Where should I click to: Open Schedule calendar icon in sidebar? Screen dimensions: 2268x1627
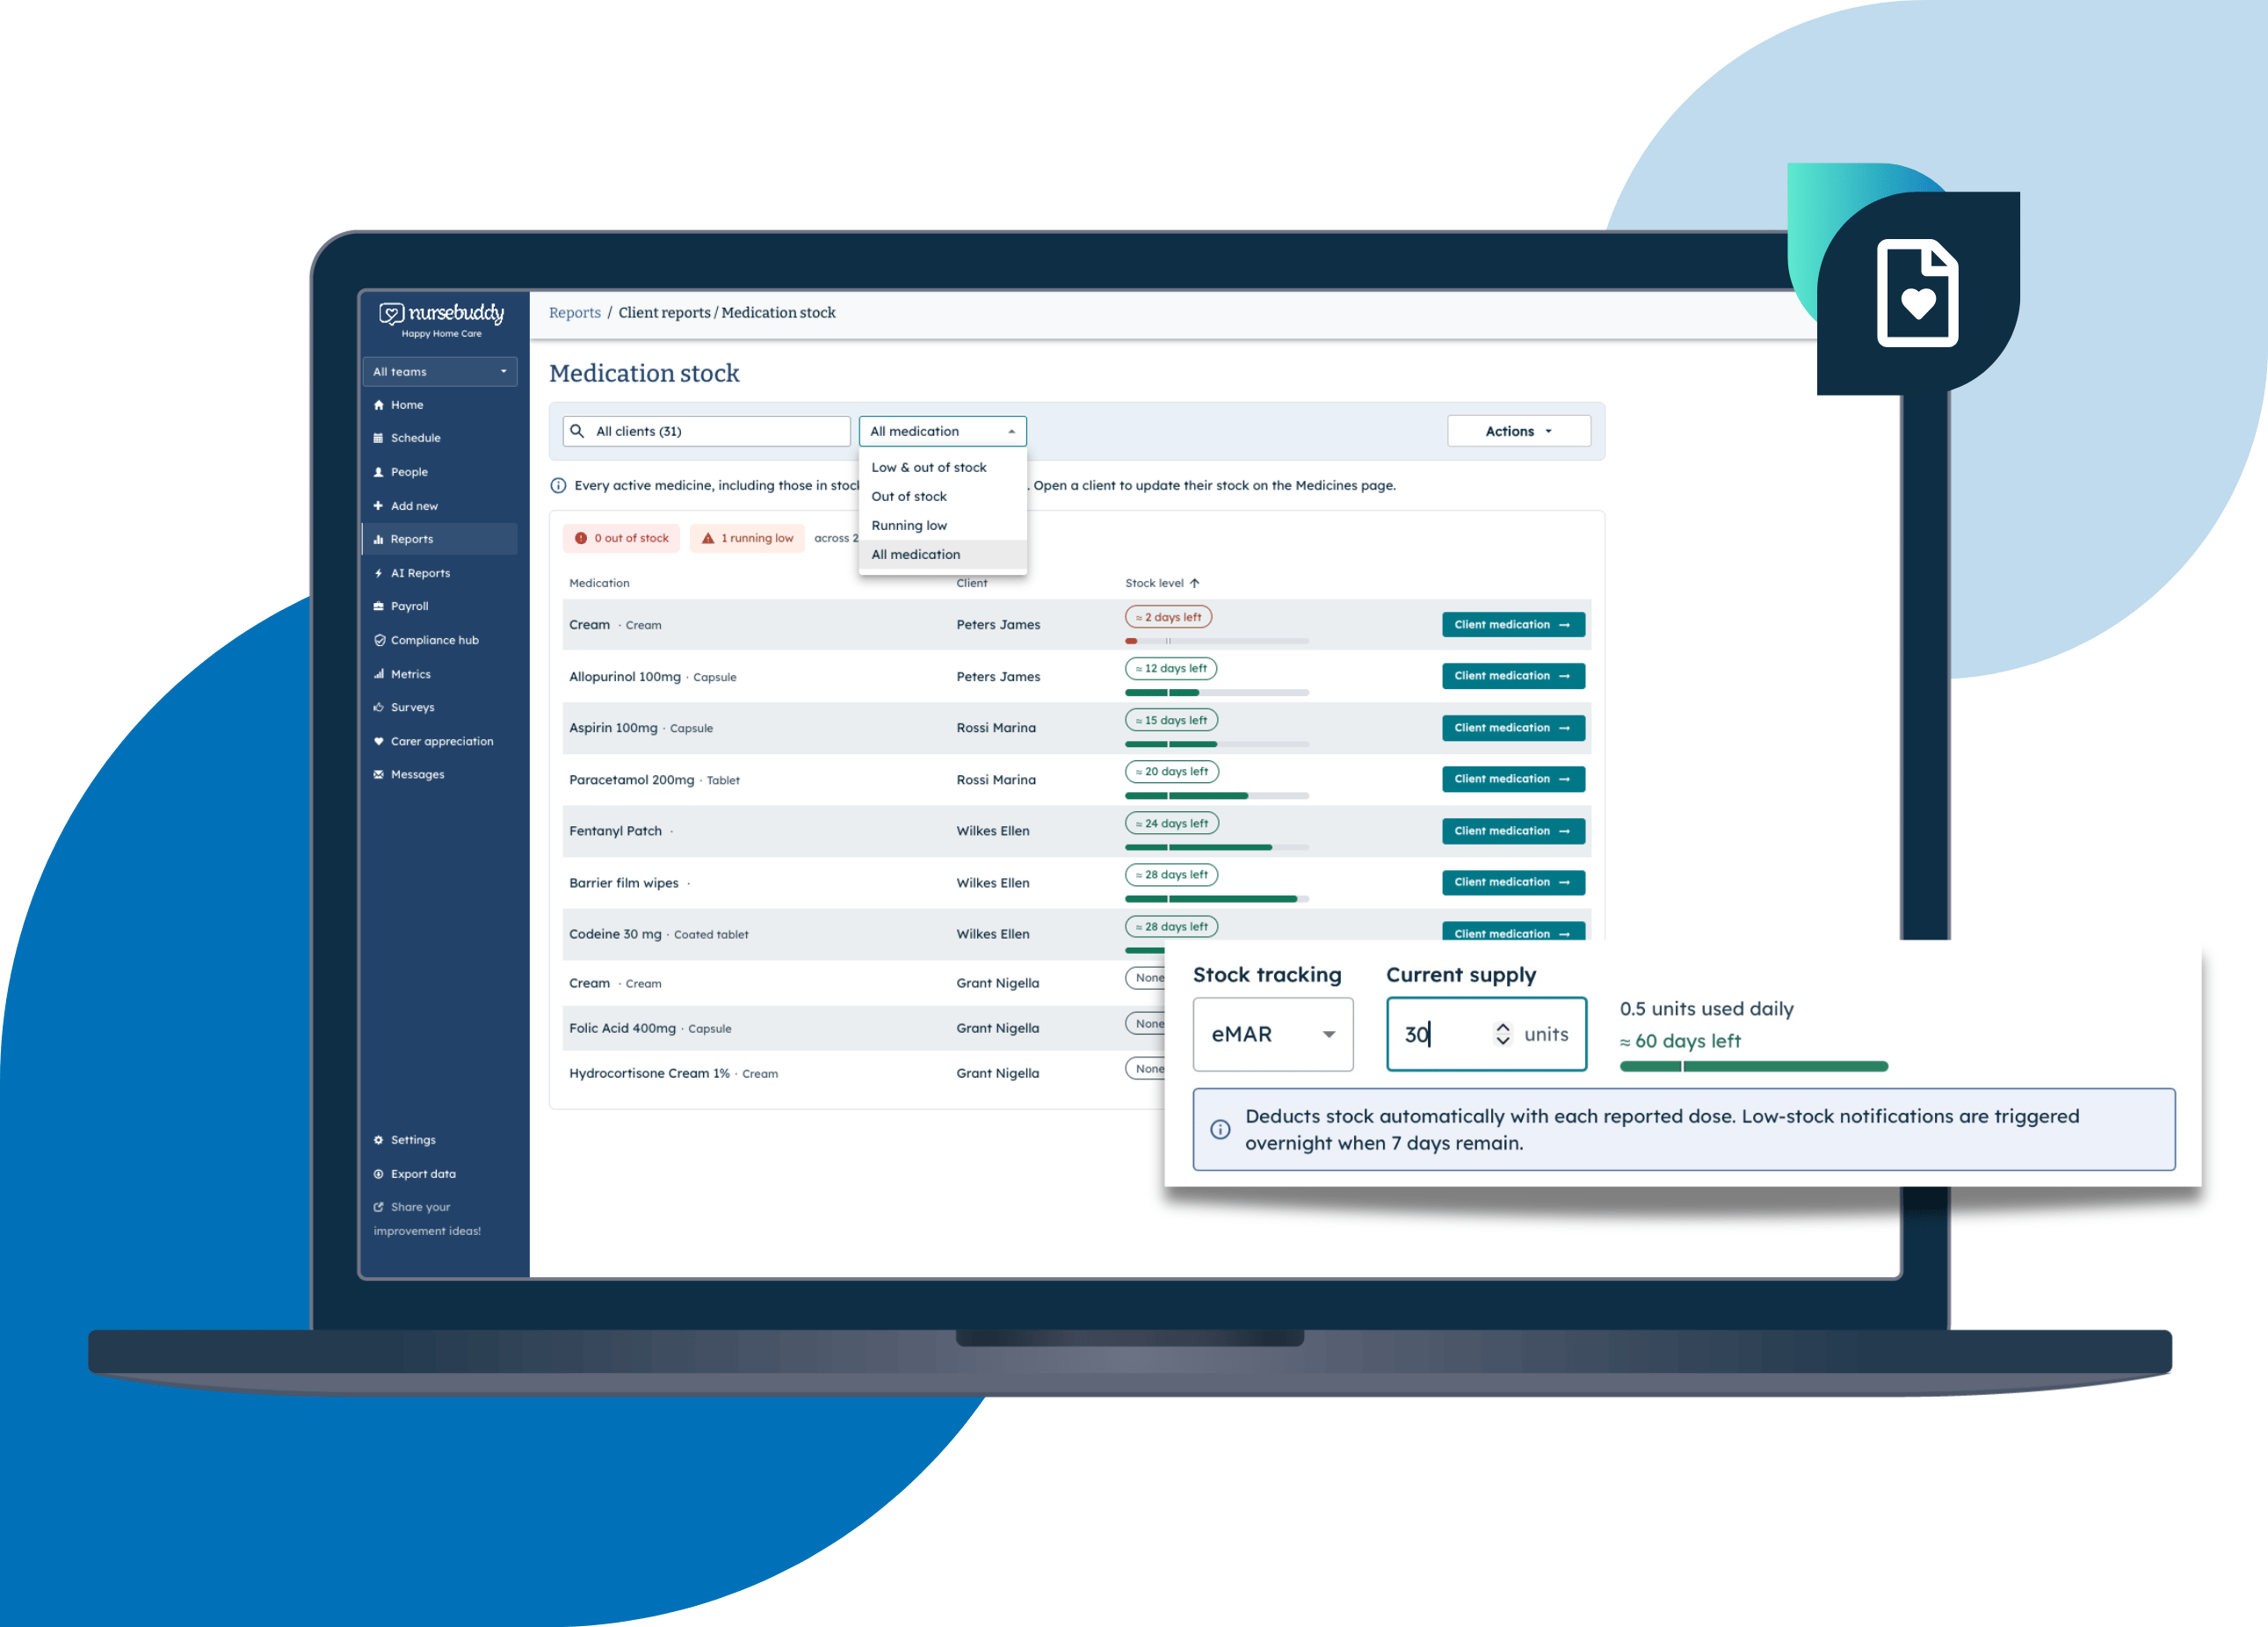tap(378, 438)
